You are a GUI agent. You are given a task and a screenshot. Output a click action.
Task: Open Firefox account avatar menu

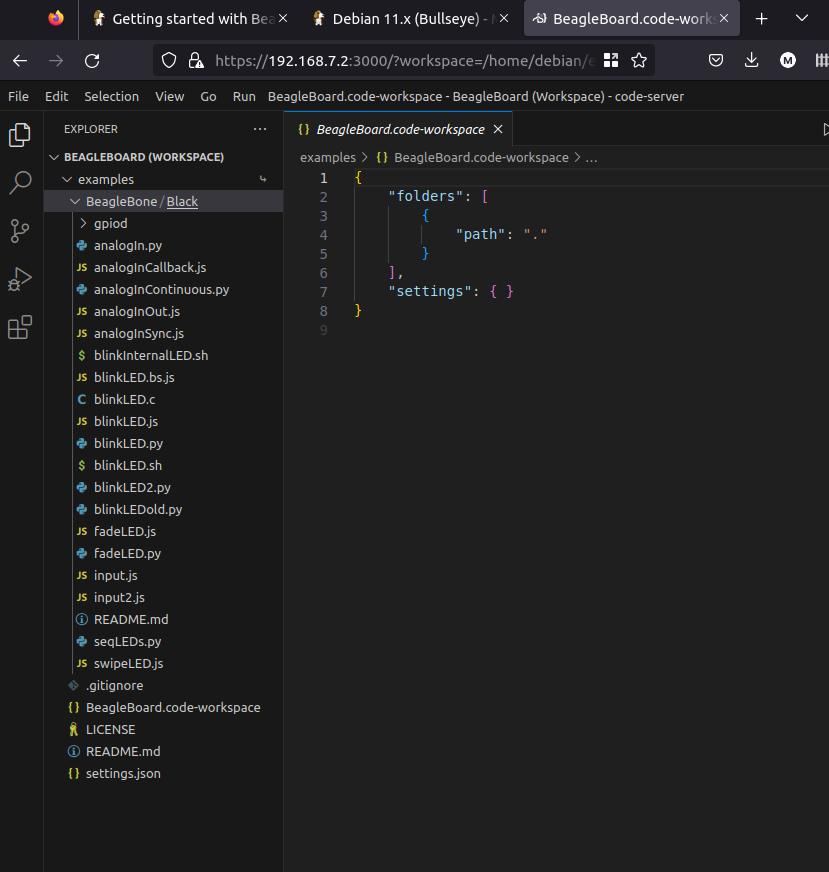click(x=787, y=60)
